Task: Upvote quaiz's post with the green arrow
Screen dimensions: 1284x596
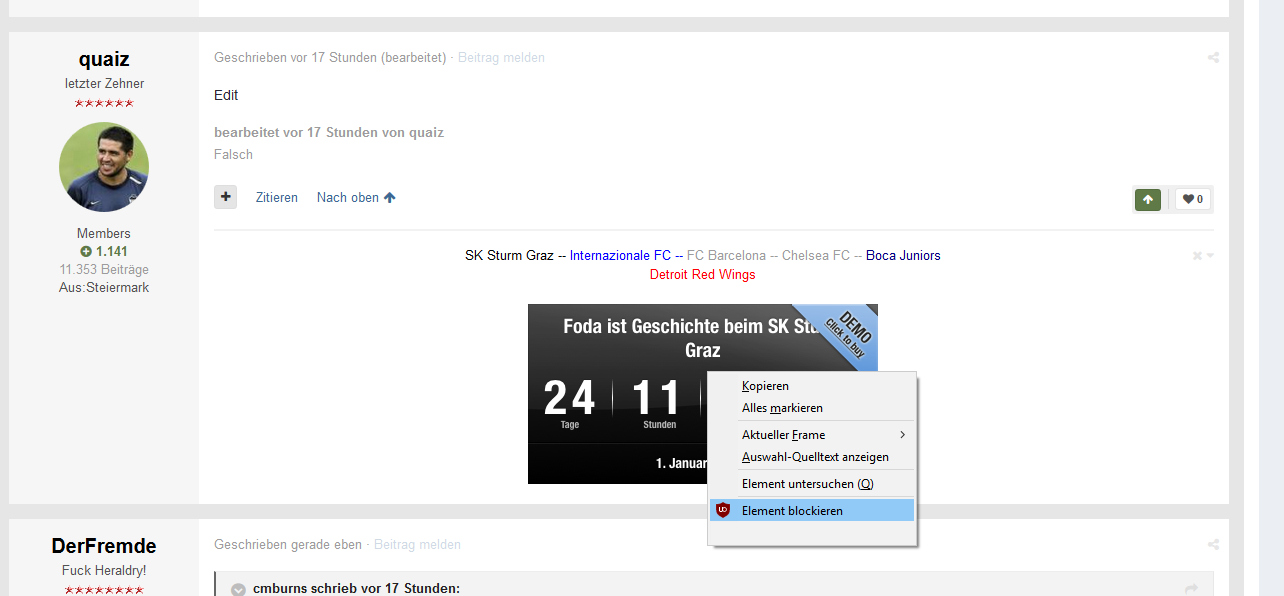Action: (x=1147, y=199)
